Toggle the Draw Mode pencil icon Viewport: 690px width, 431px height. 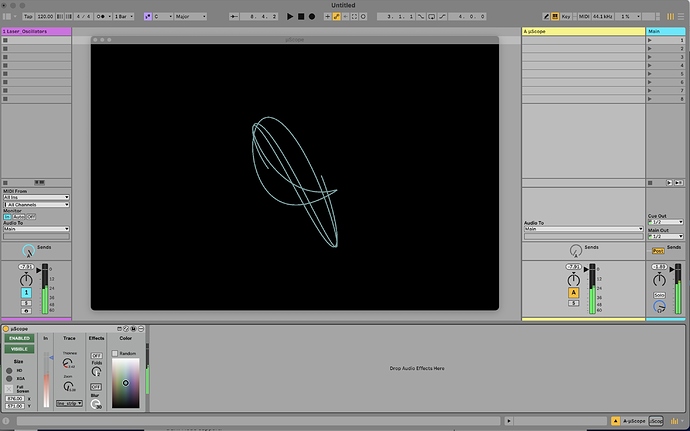[x=546, y=16]
